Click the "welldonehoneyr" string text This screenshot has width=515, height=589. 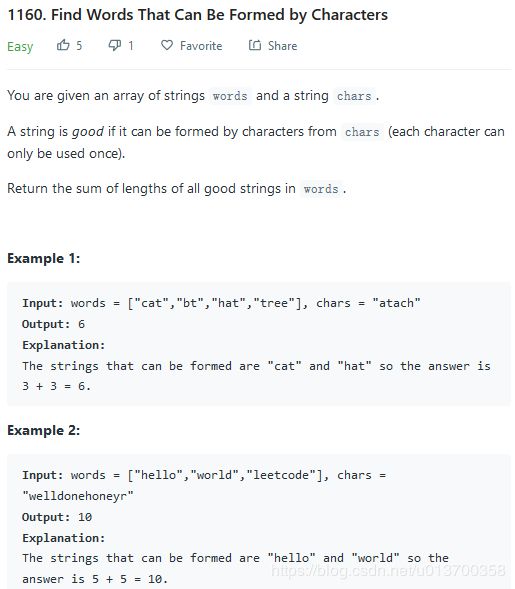[x=78, y=496]
